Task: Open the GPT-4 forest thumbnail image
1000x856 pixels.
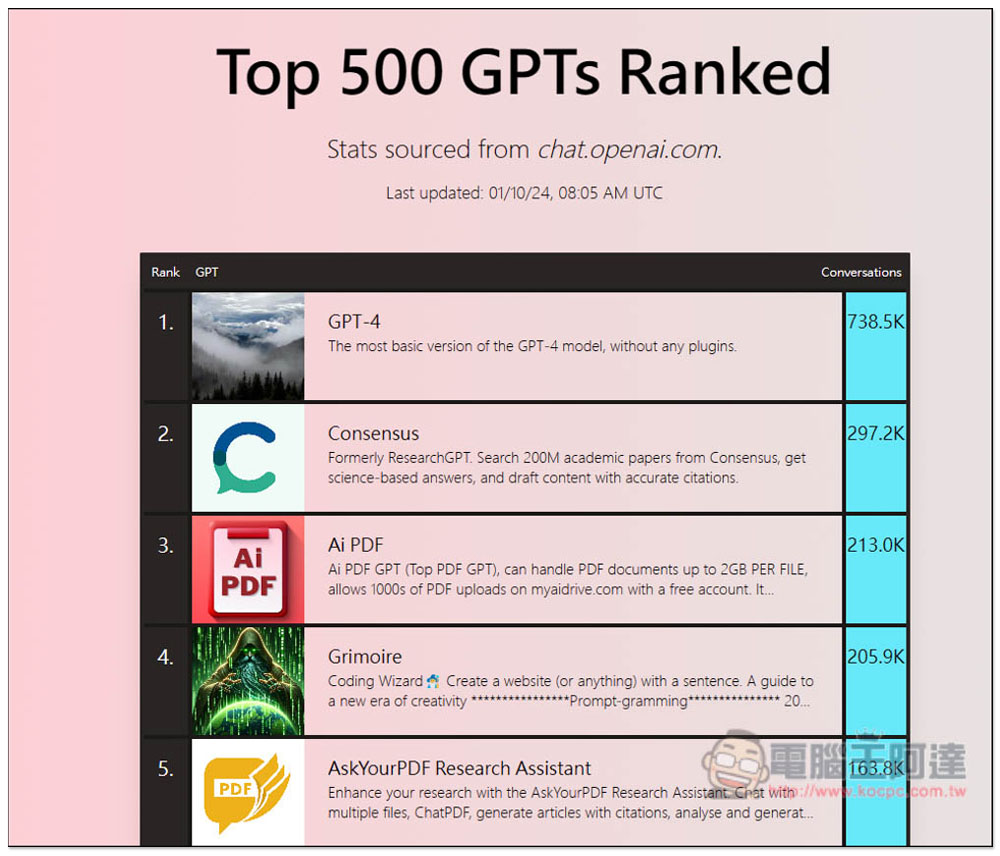Action: (x=247, y=346)
